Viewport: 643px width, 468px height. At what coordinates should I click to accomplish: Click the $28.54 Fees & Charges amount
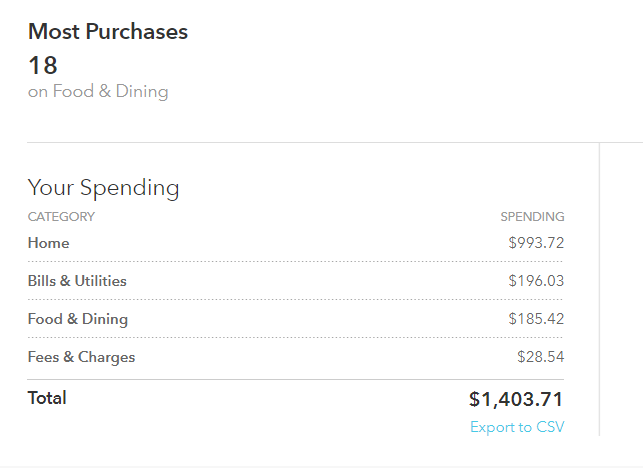(540, 357)
